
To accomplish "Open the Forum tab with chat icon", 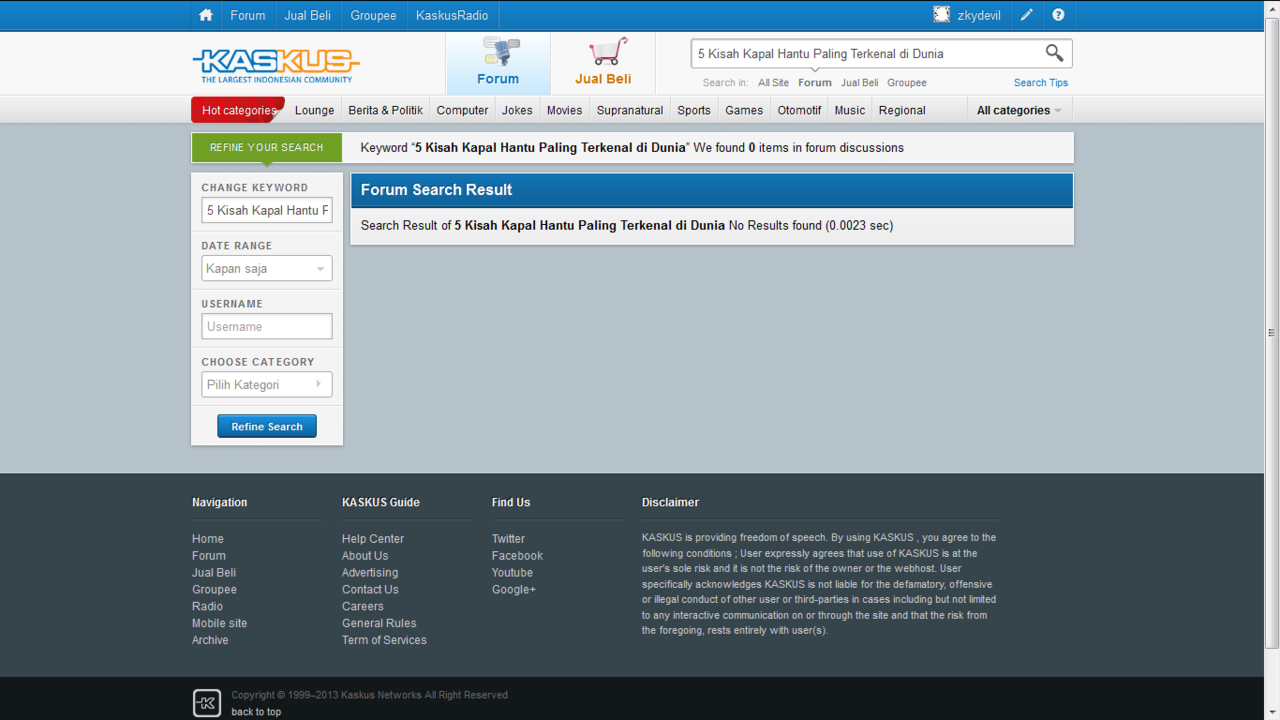I will pyautogui.click(x=498, y=63).
